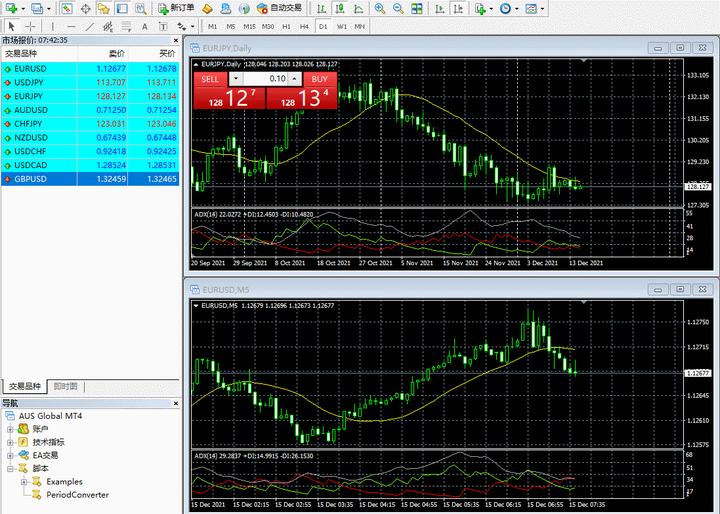Select the text label (T) tool
This screenshot has height=514, width=720.
point(163,27)
